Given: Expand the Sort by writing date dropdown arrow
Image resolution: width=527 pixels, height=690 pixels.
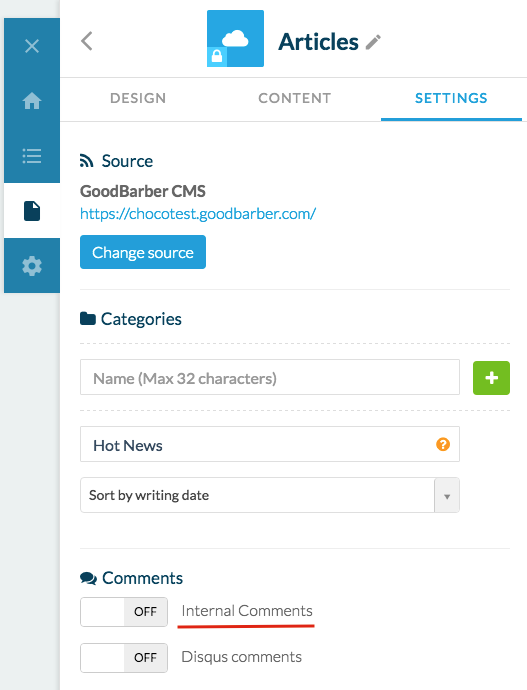Looking at the screenshot, I should point(447,495).
